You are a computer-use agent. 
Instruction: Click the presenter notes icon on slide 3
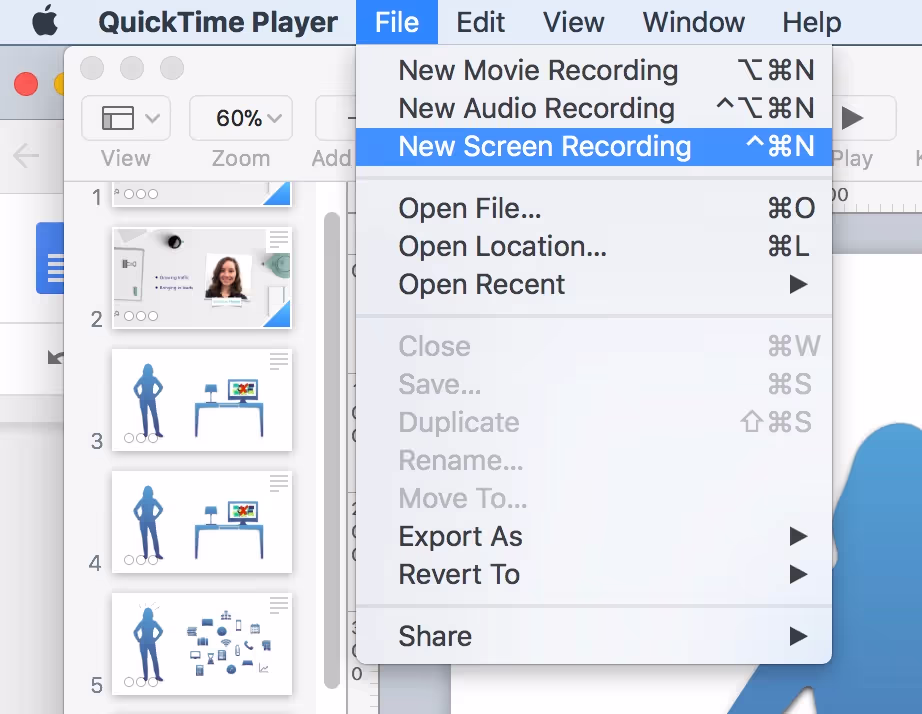[x=279, y=361]
